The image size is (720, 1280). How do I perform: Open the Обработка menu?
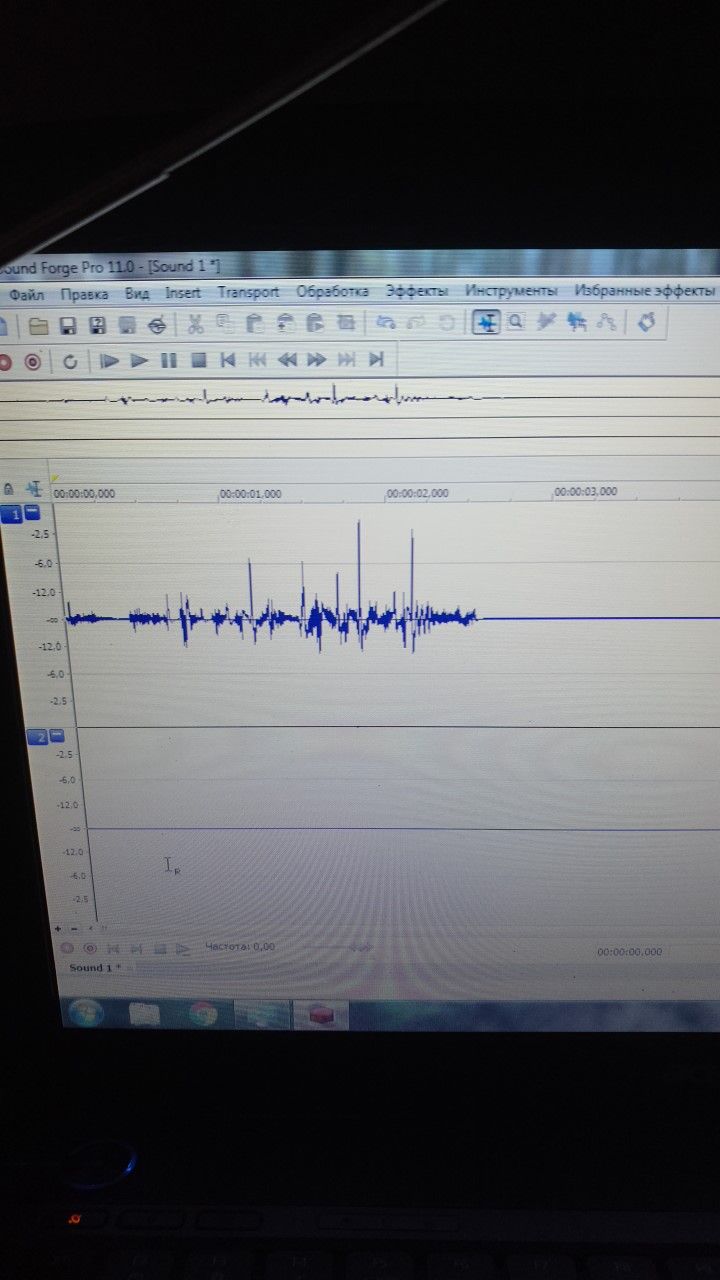click(x=333, y=292)
